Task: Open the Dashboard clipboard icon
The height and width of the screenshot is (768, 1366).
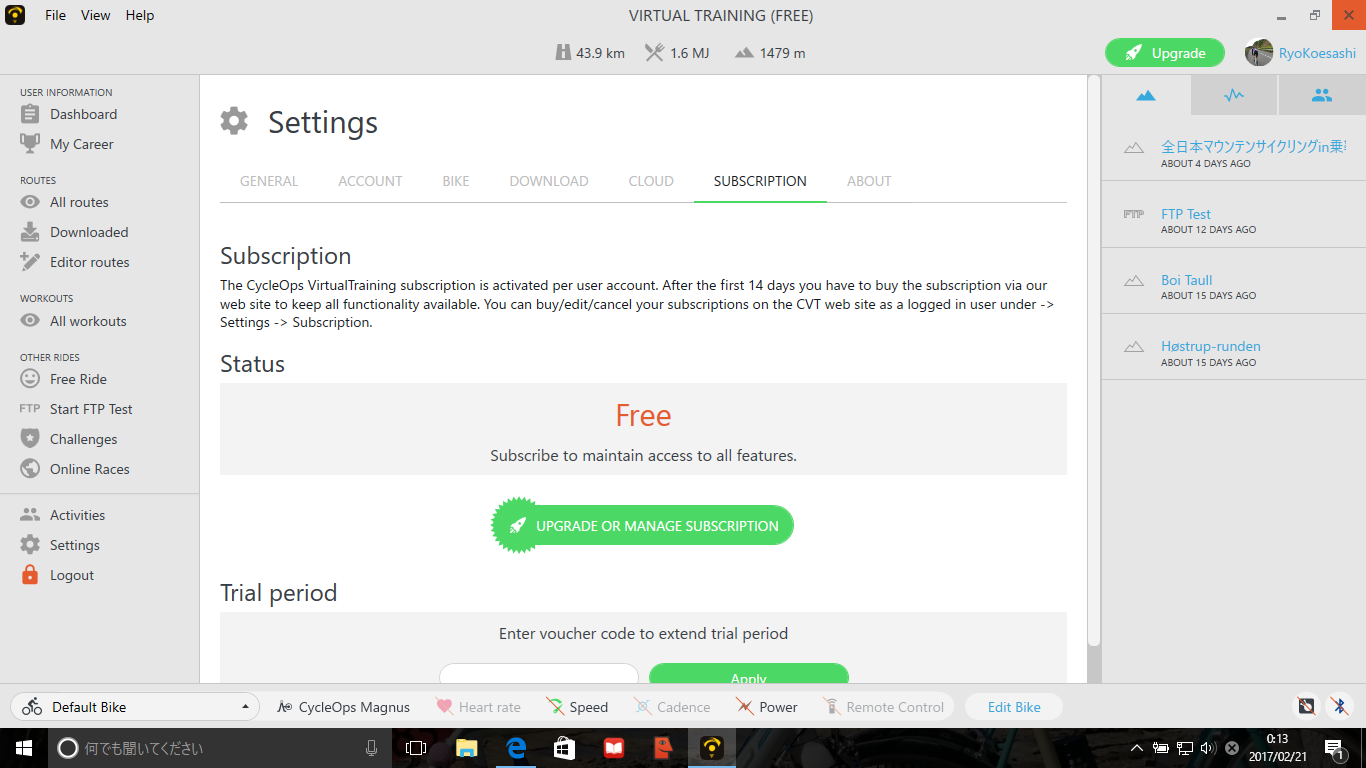Action: coord(30,114)
